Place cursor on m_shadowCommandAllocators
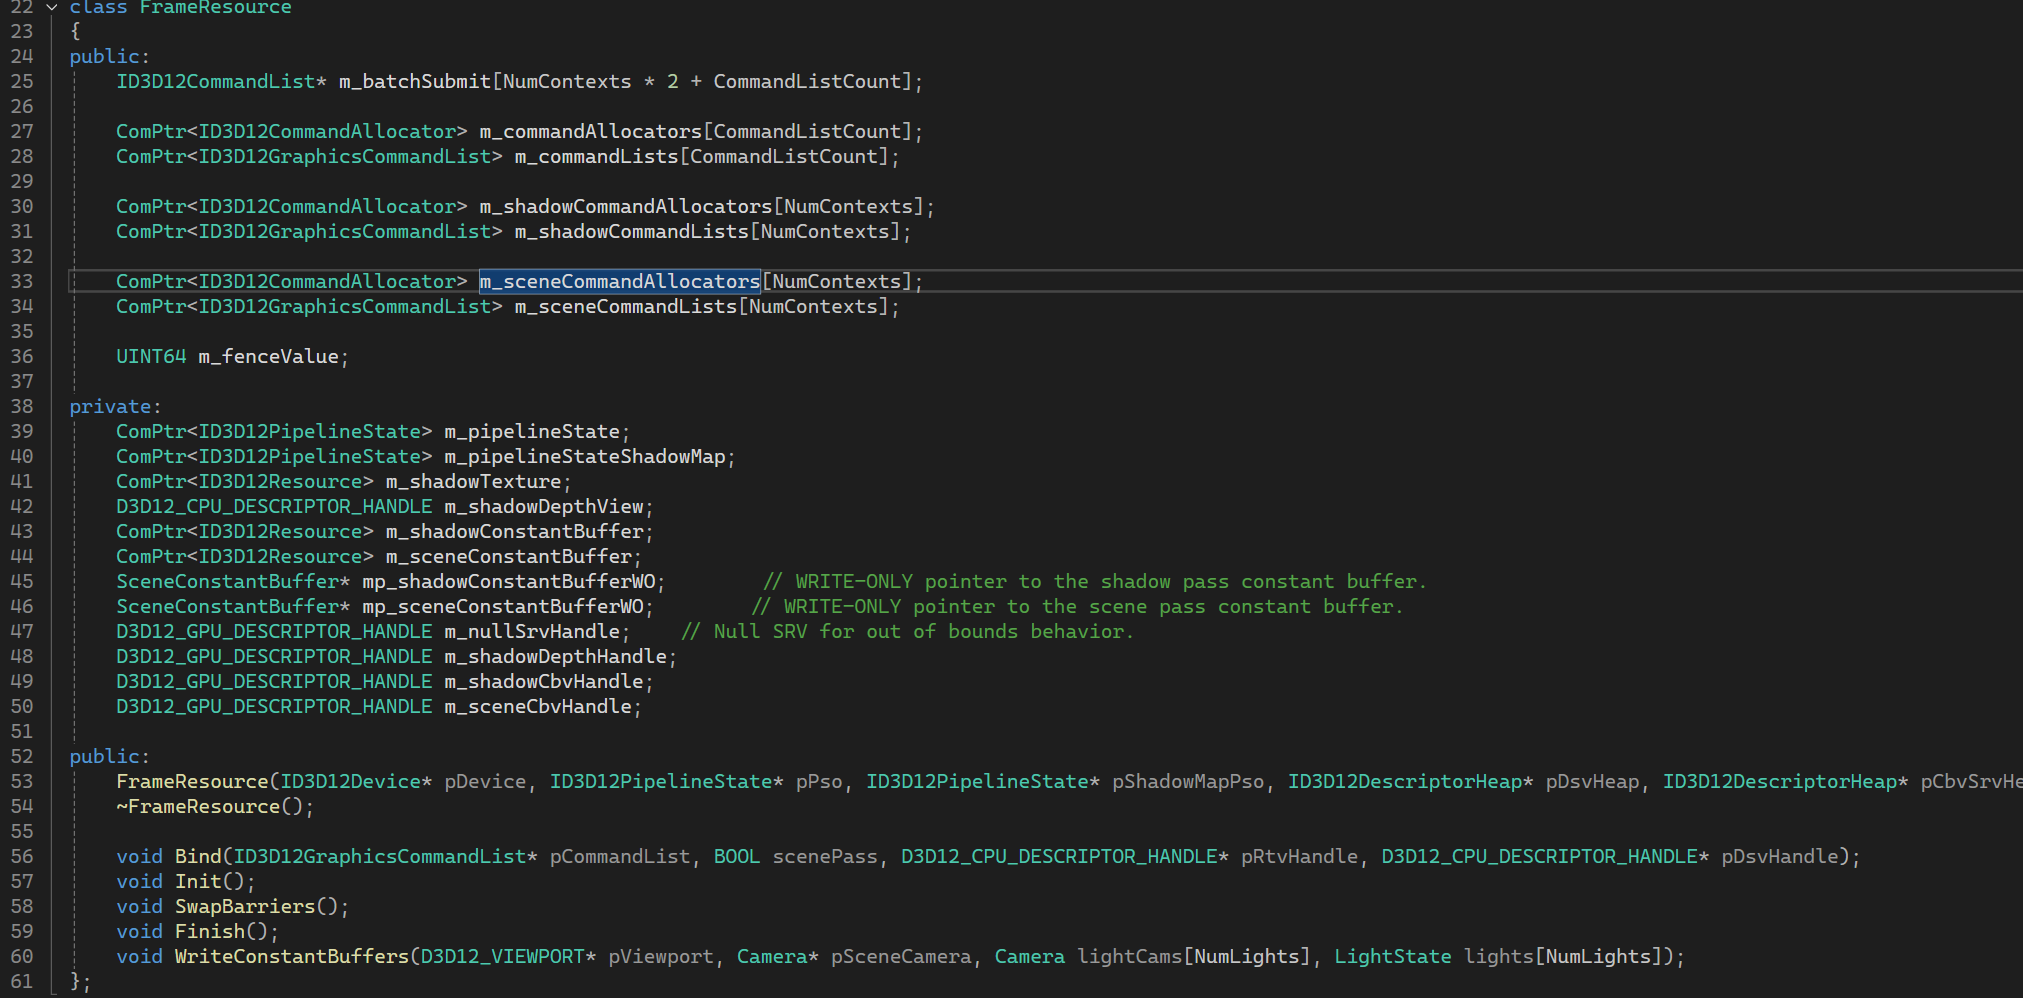 pyautogui.click(x=626, y=206)
